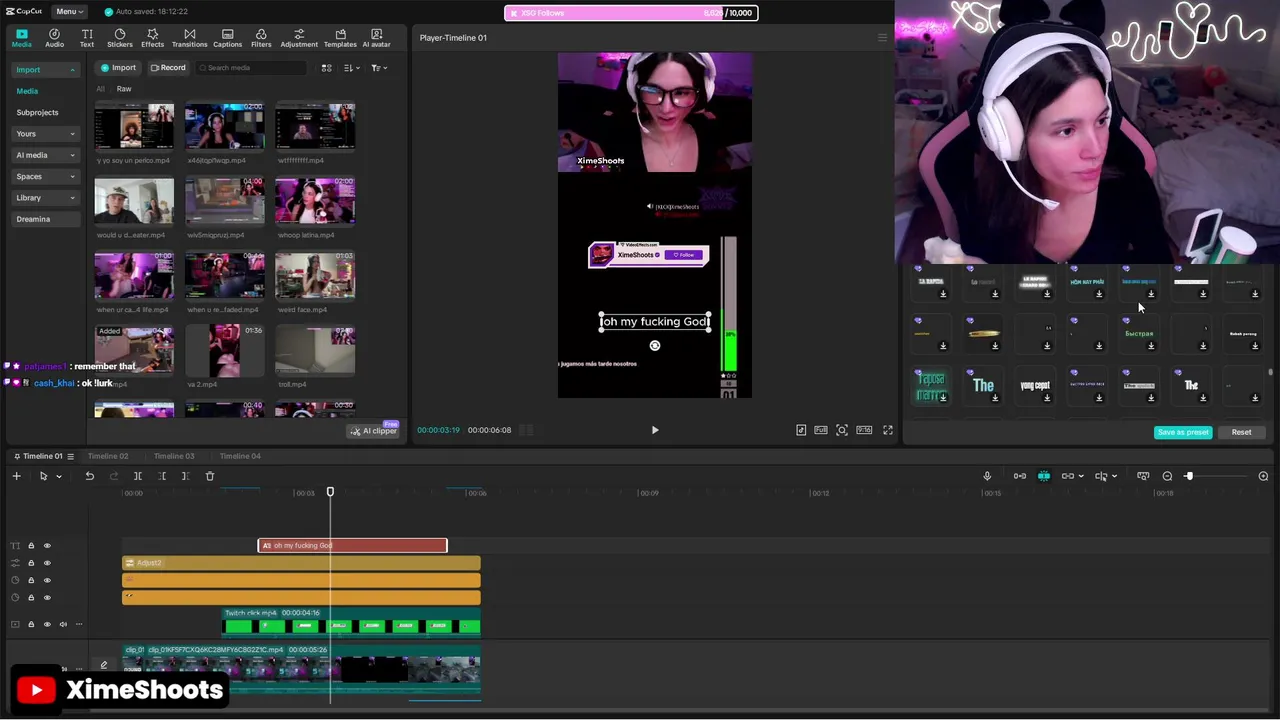1280x720 pixels.
Task: Open the Stickers panel
Action: (x=119, y=38)
